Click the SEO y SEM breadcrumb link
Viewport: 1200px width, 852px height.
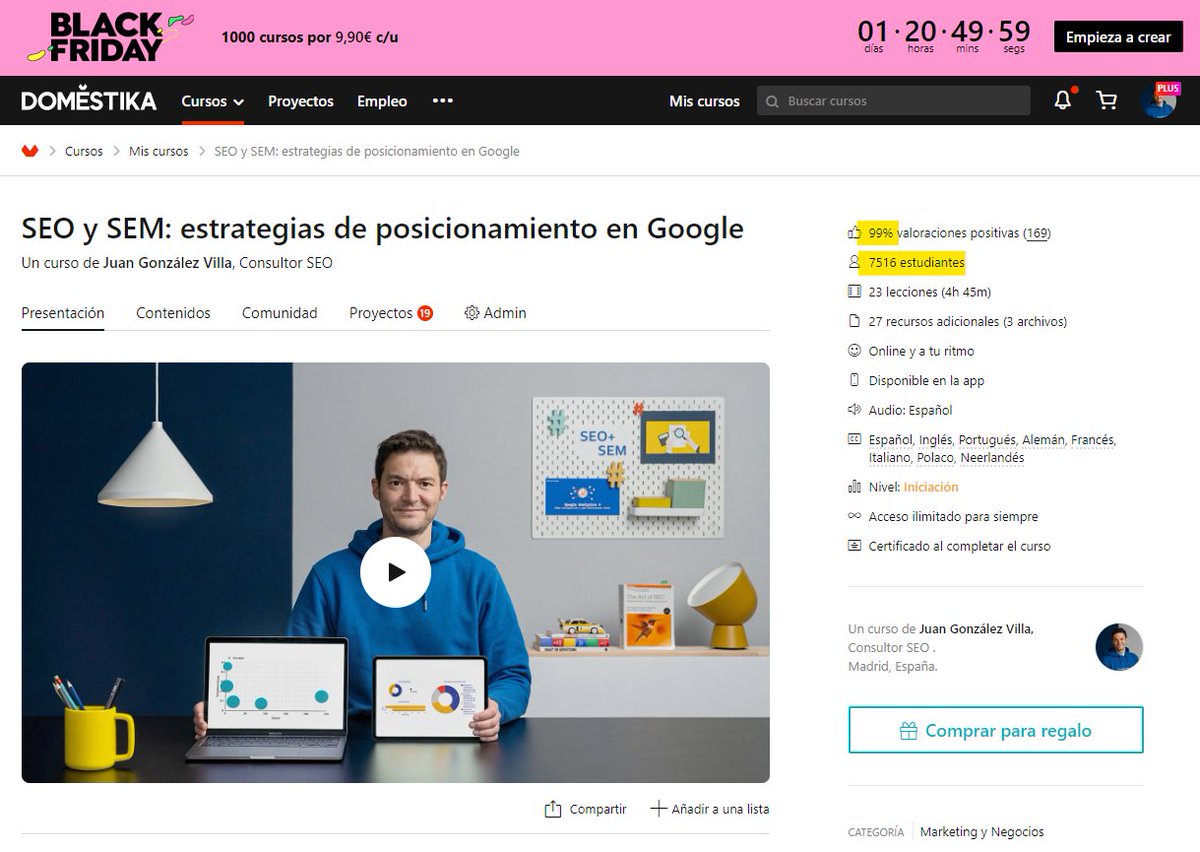tap(367, 151)
